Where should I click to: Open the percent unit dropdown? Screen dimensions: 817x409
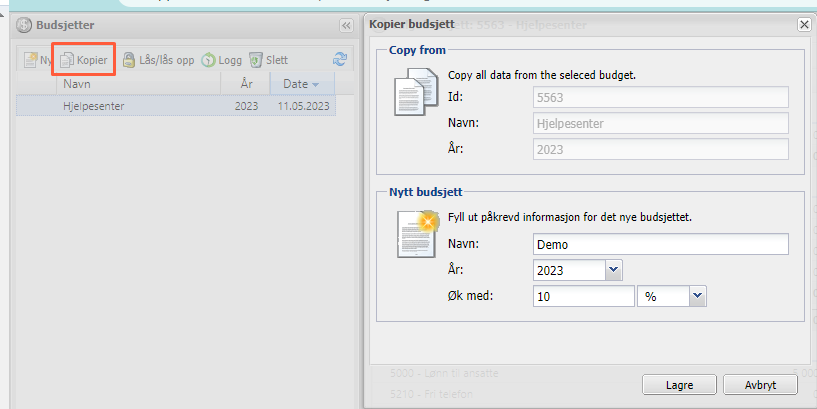point(698,296)
